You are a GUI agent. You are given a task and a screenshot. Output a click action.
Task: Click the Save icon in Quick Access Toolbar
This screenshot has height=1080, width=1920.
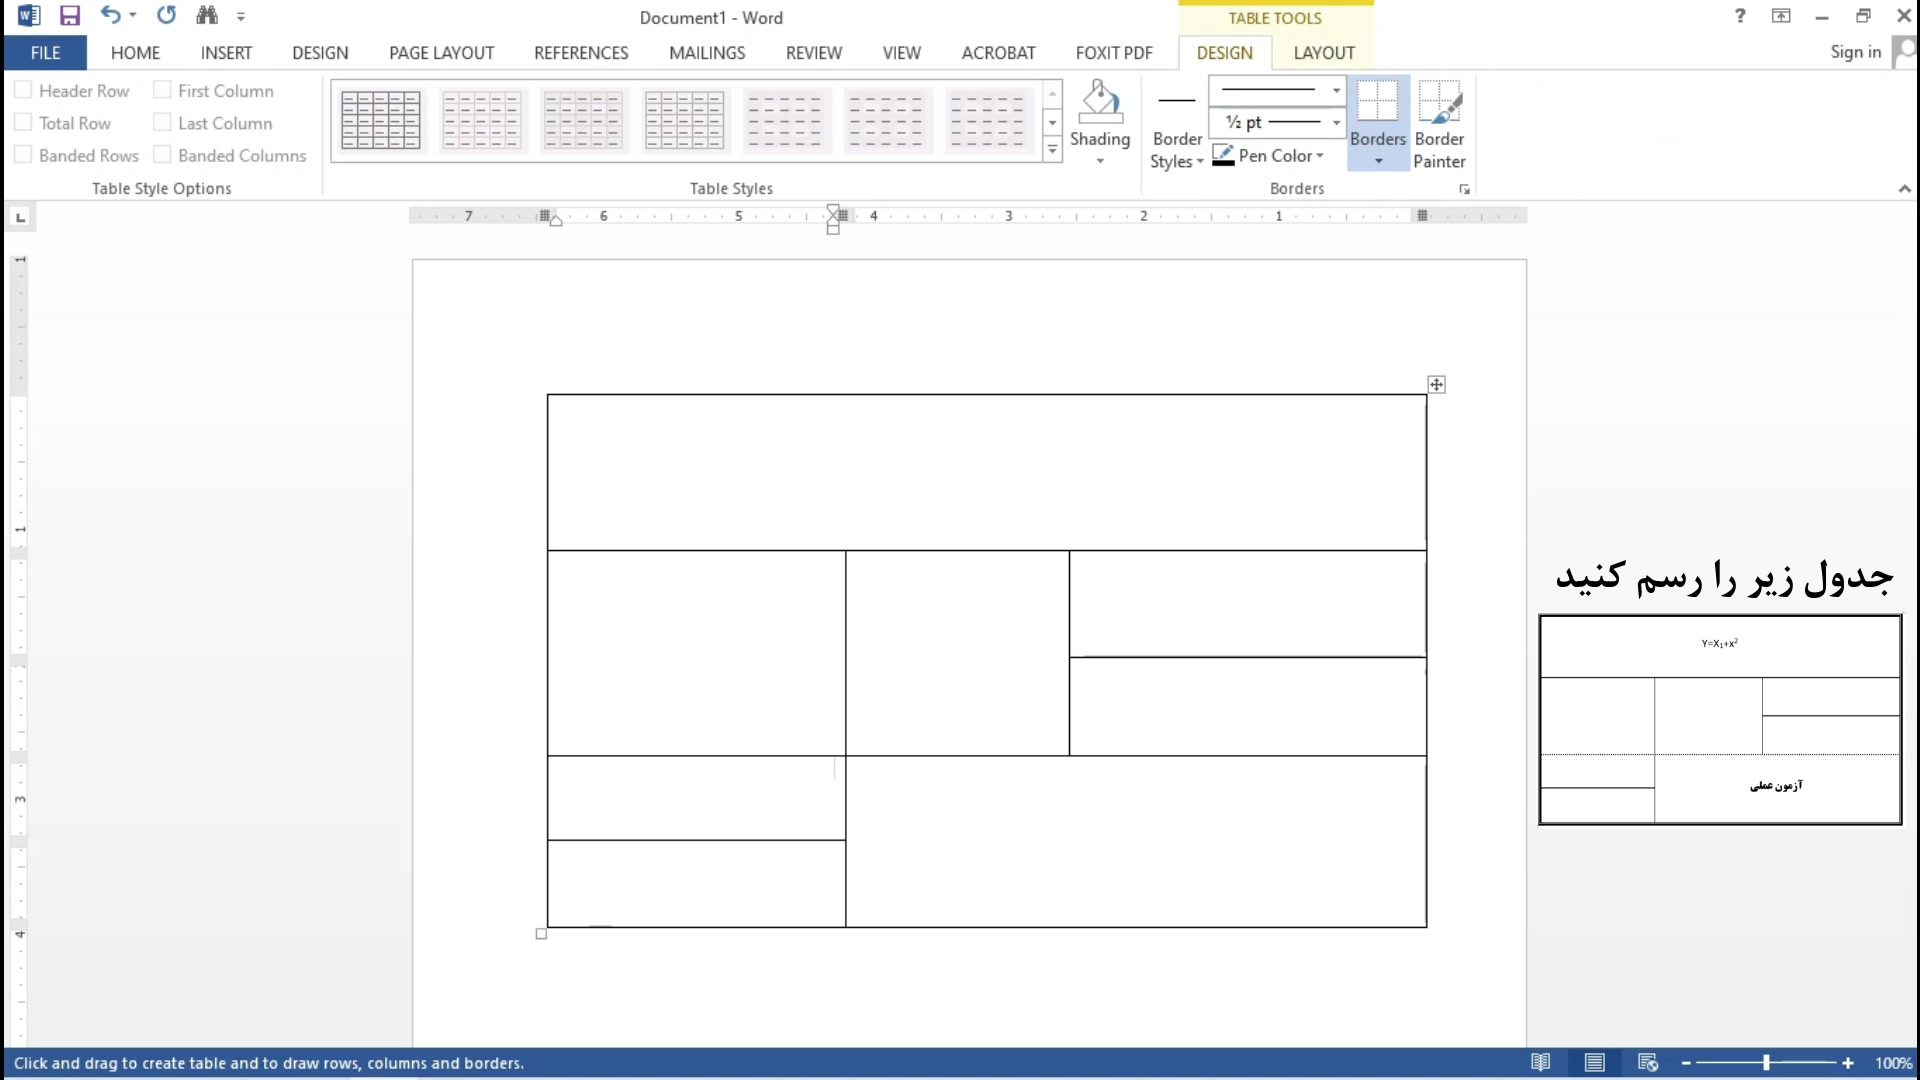pos(69,16)
